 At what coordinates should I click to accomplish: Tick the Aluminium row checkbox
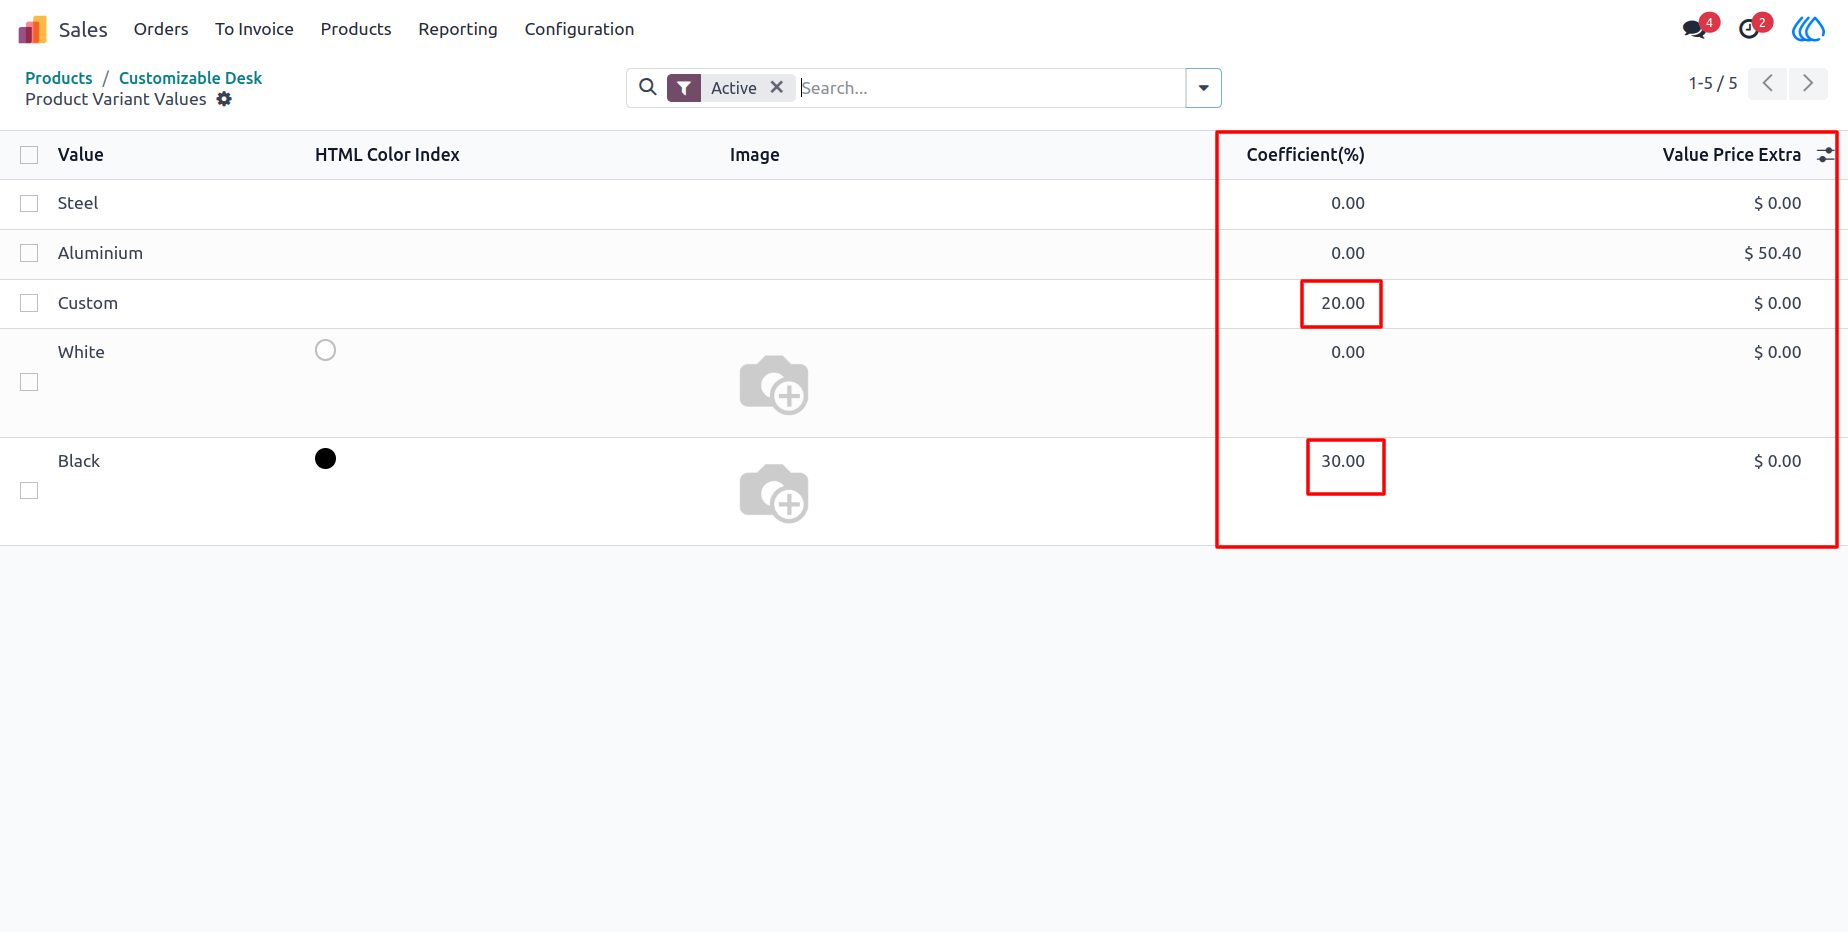pos(29,254)
